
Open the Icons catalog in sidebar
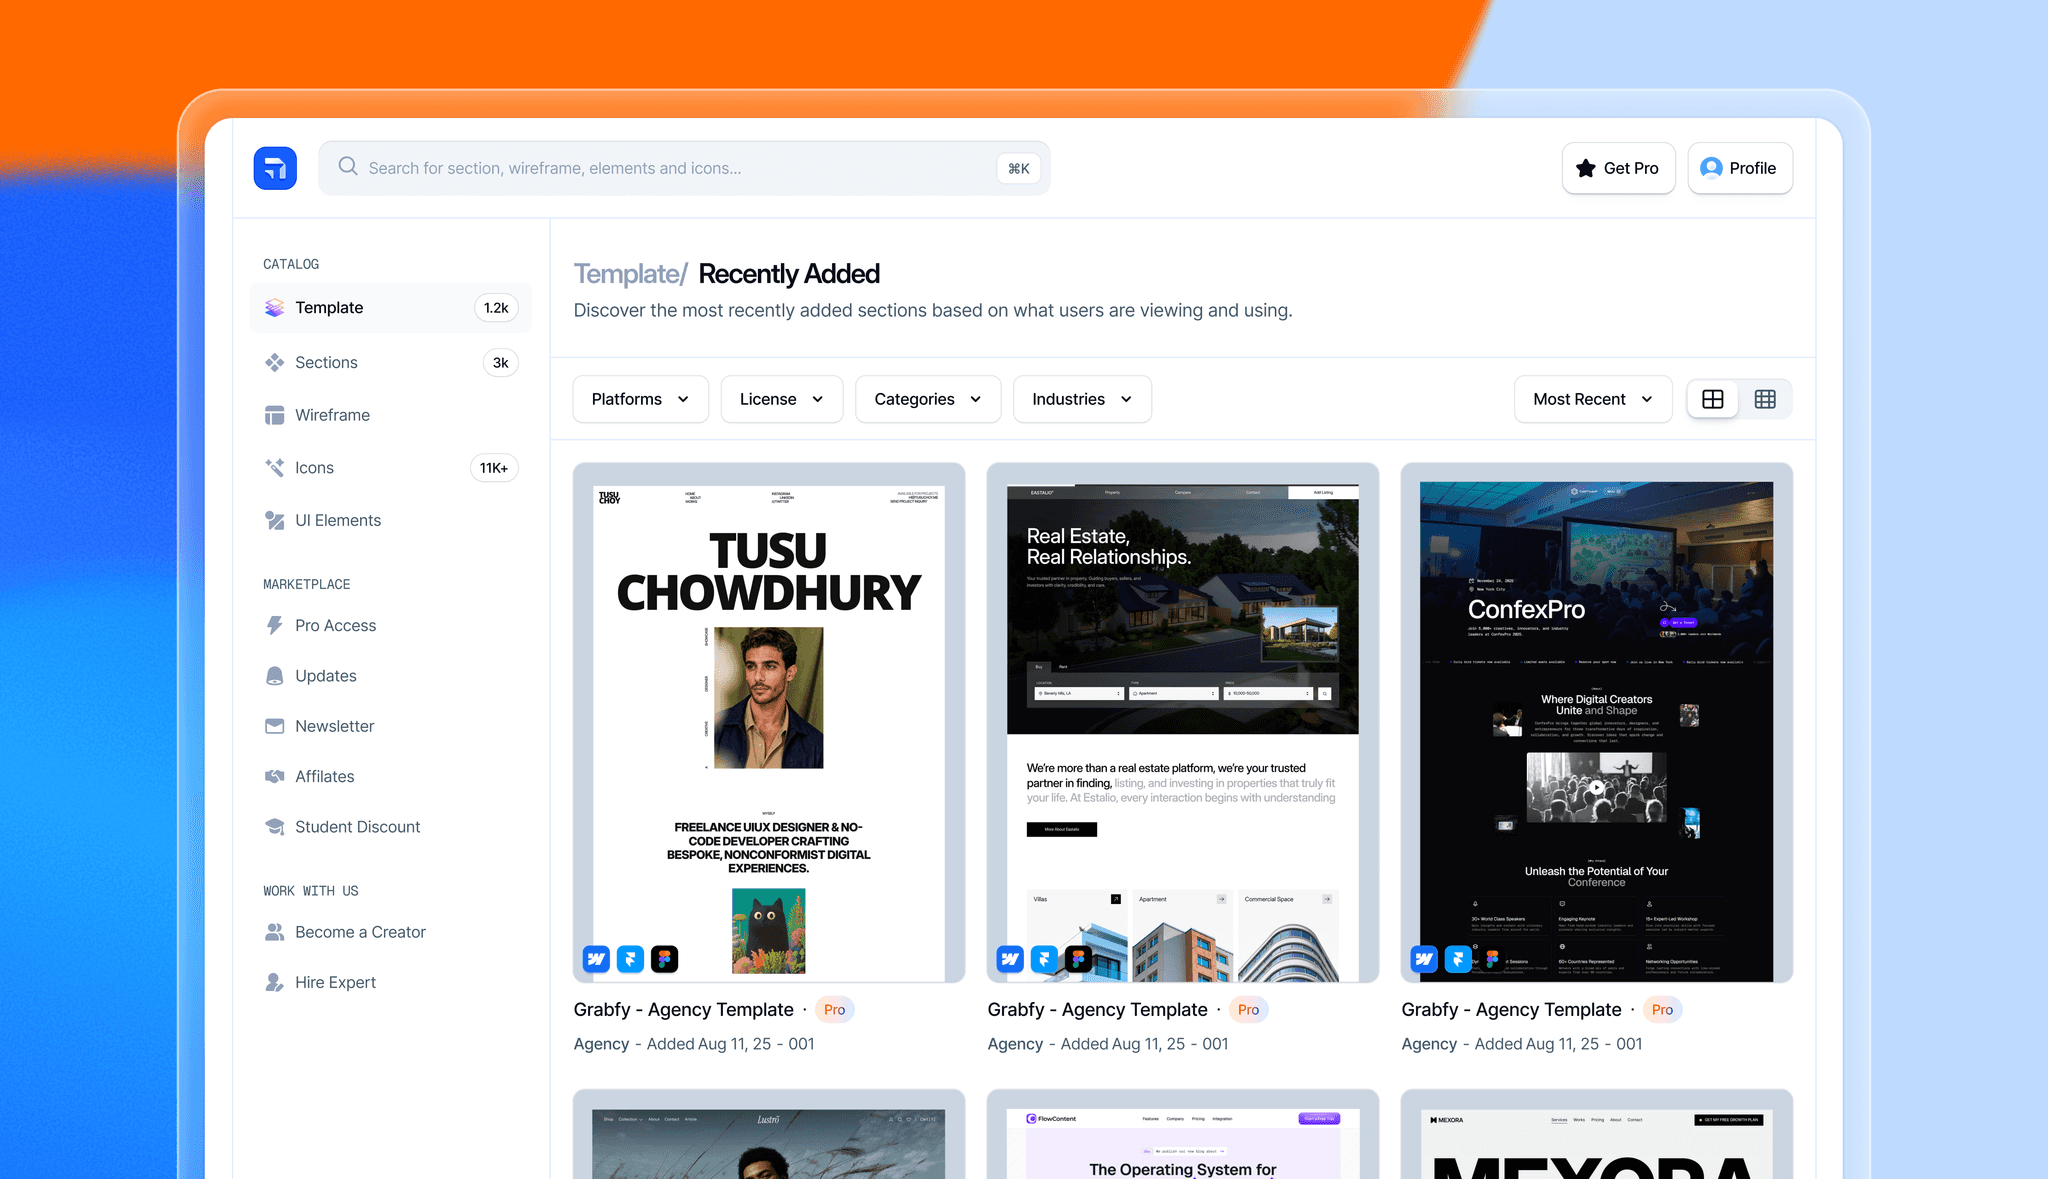point(314,468)
